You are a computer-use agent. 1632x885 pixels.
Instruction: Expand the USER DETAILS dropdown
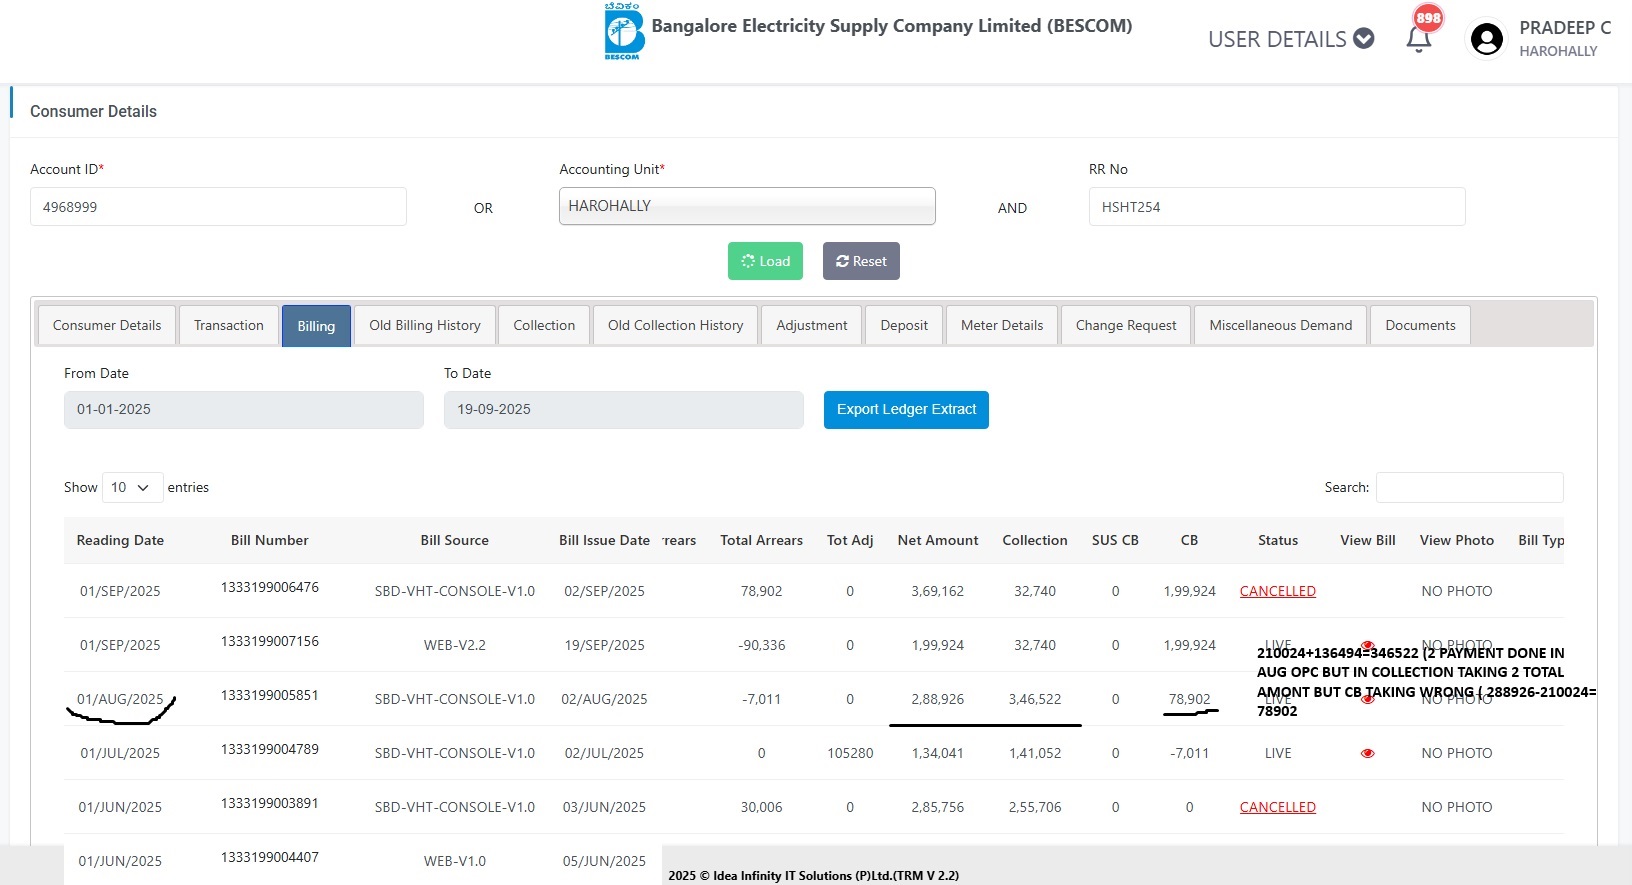1290,39
